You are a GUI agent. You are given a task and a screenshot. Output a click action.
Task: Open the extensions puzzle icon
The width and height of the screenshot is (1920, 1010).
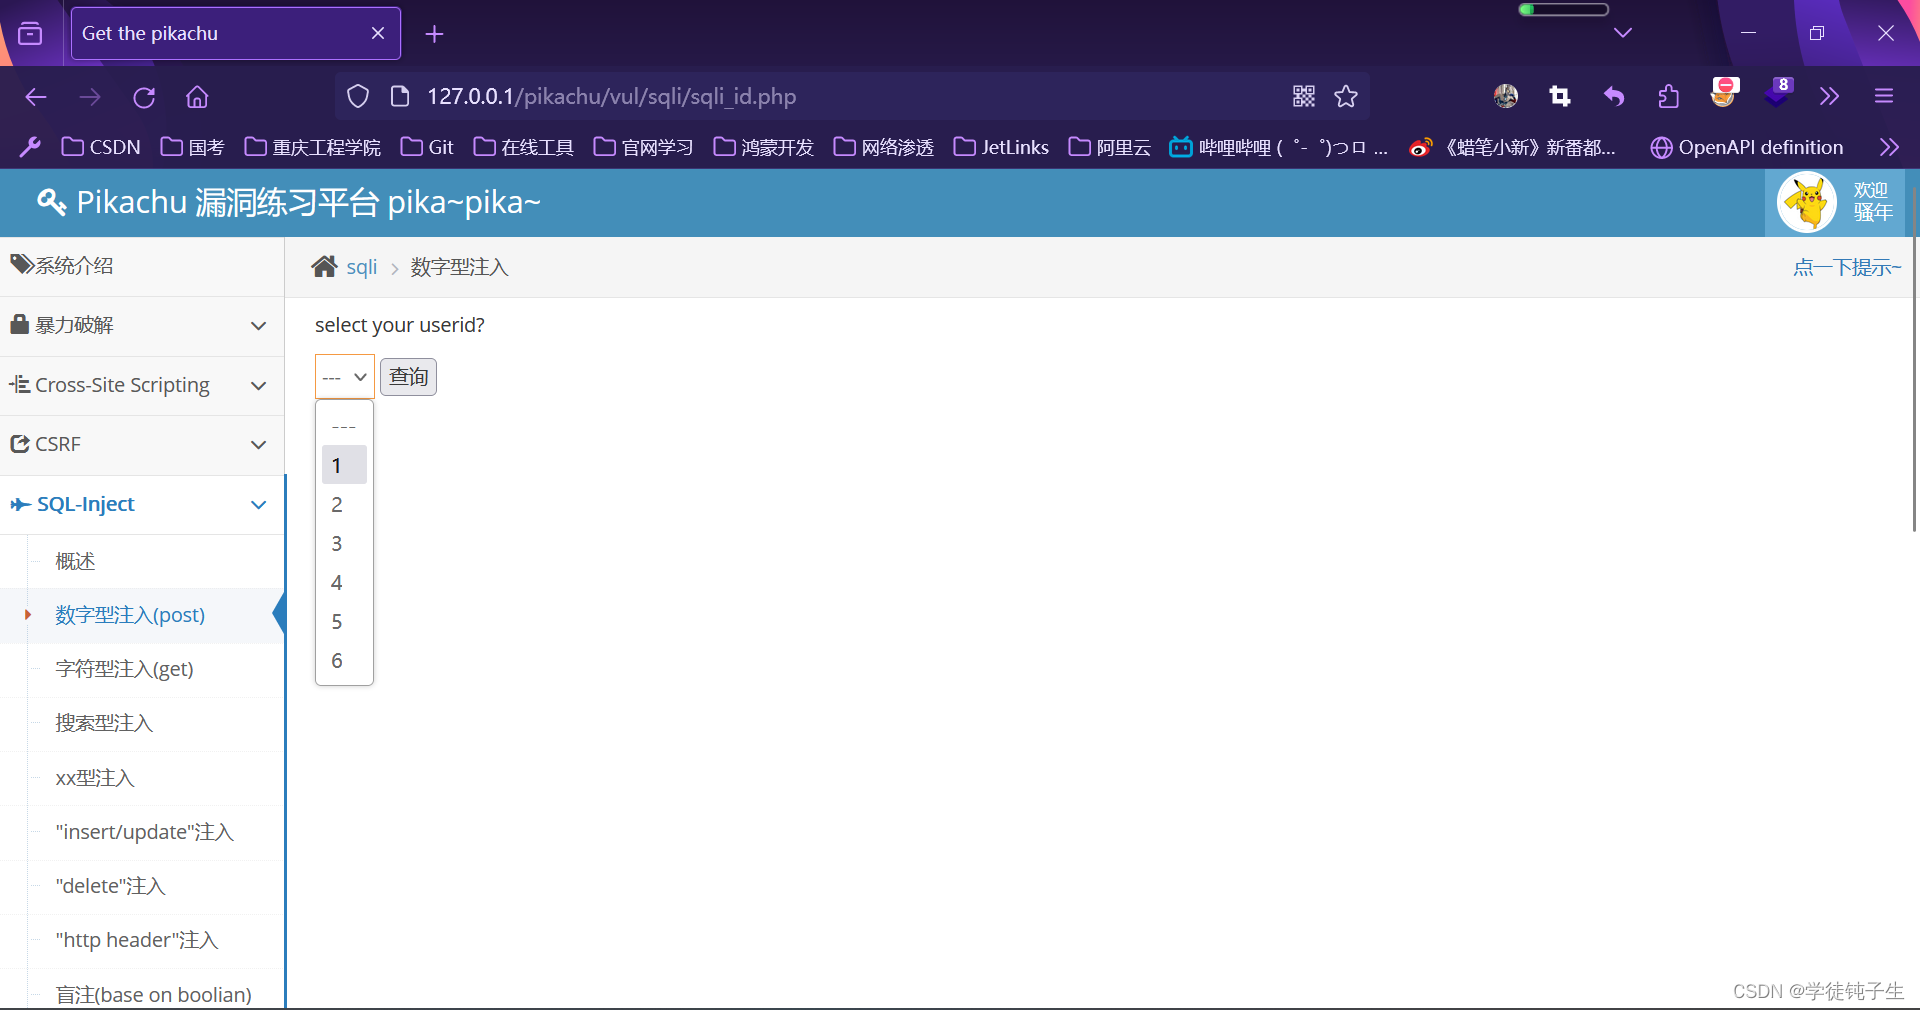[1668, 96]
